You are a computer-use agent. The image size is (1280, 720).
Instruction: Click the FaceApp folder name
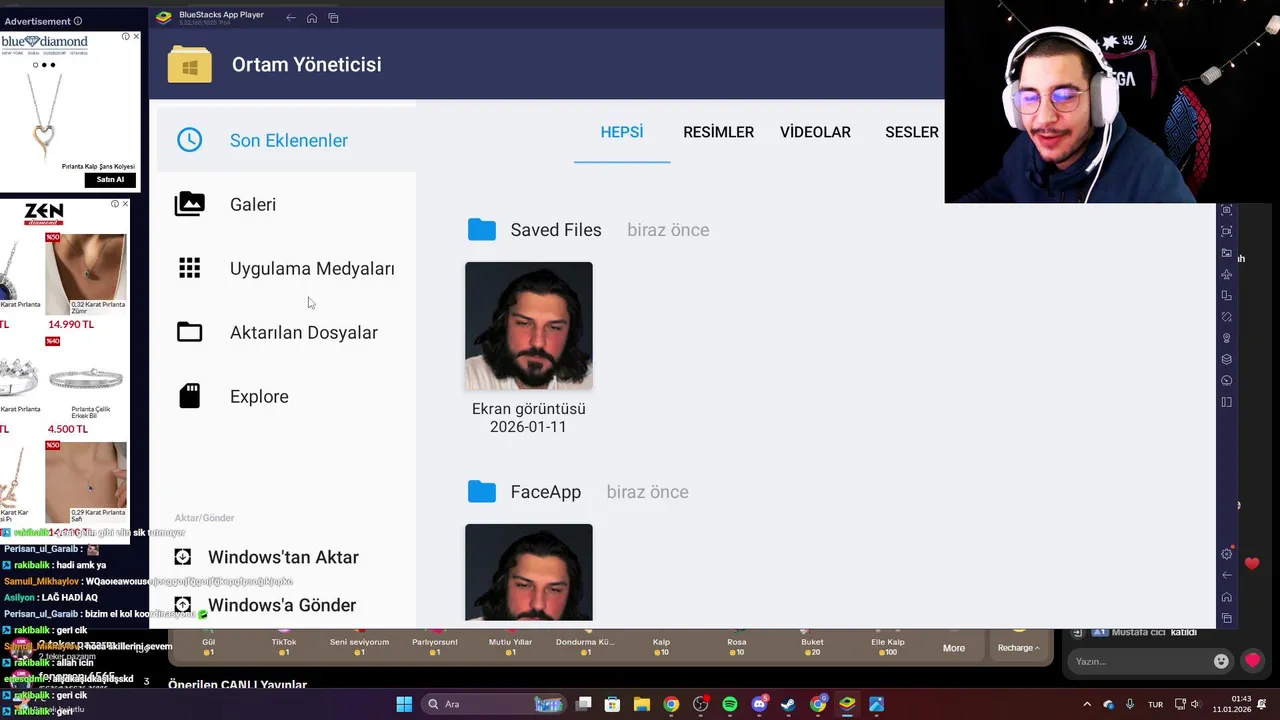click(545, 492)
